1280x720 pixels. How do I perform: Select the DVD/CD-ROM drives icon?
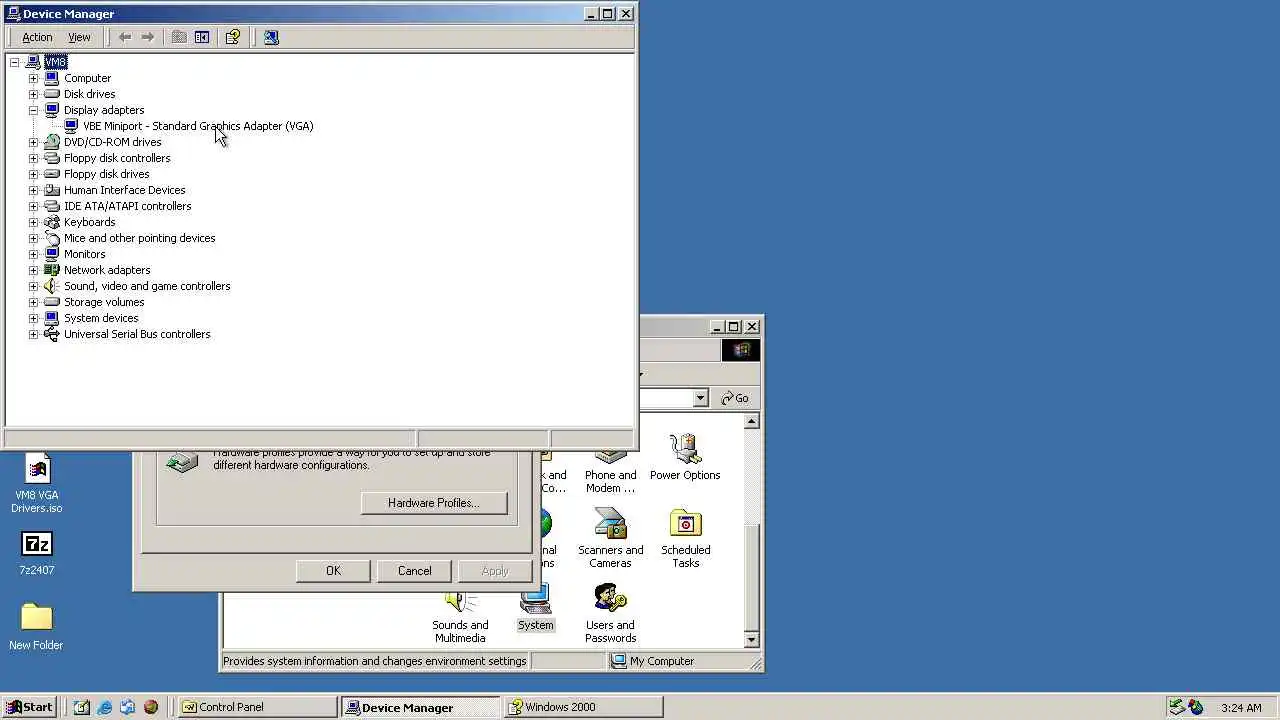coord(52,142)
